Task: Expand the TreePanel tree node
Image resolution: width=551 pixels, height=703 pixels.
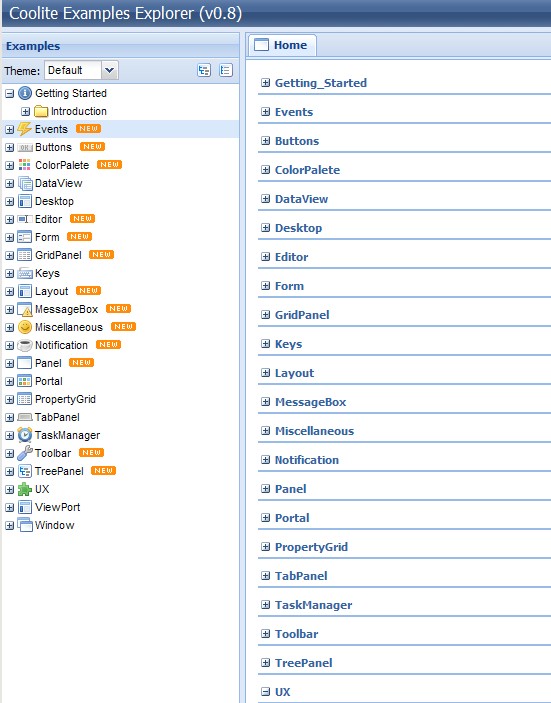Action: click(9, 472)
